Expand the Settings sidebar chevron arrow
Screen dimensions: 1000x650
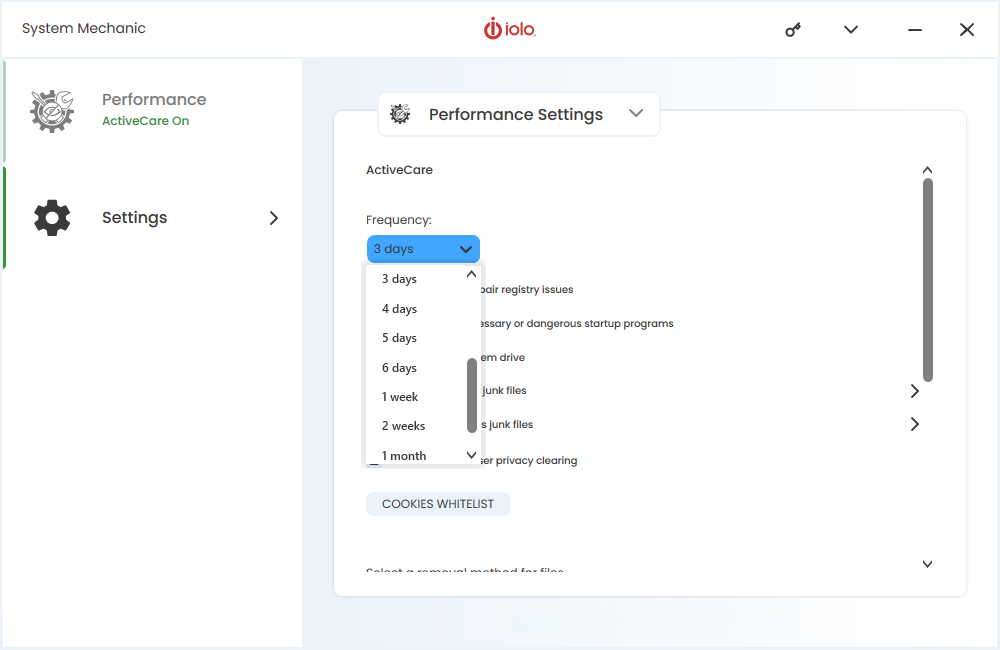274,218
